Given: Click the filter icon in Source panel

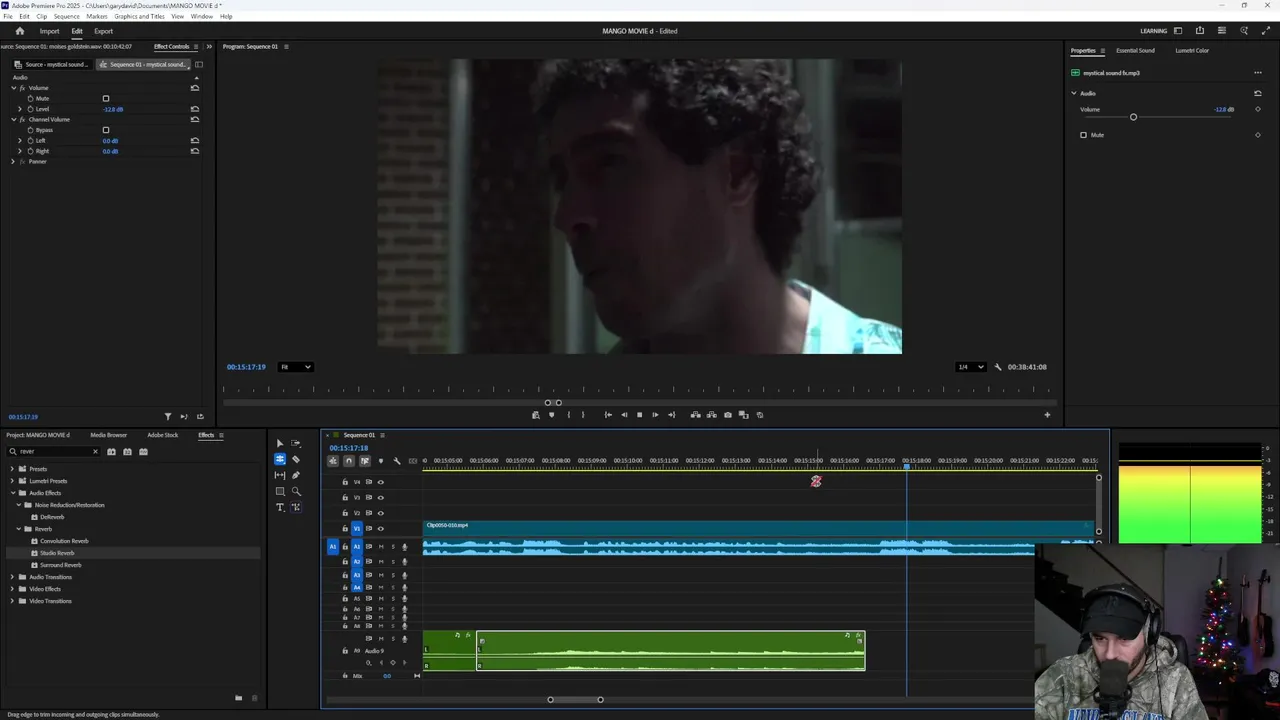Looking at the screenshot, I should click(x=168, y=416).
